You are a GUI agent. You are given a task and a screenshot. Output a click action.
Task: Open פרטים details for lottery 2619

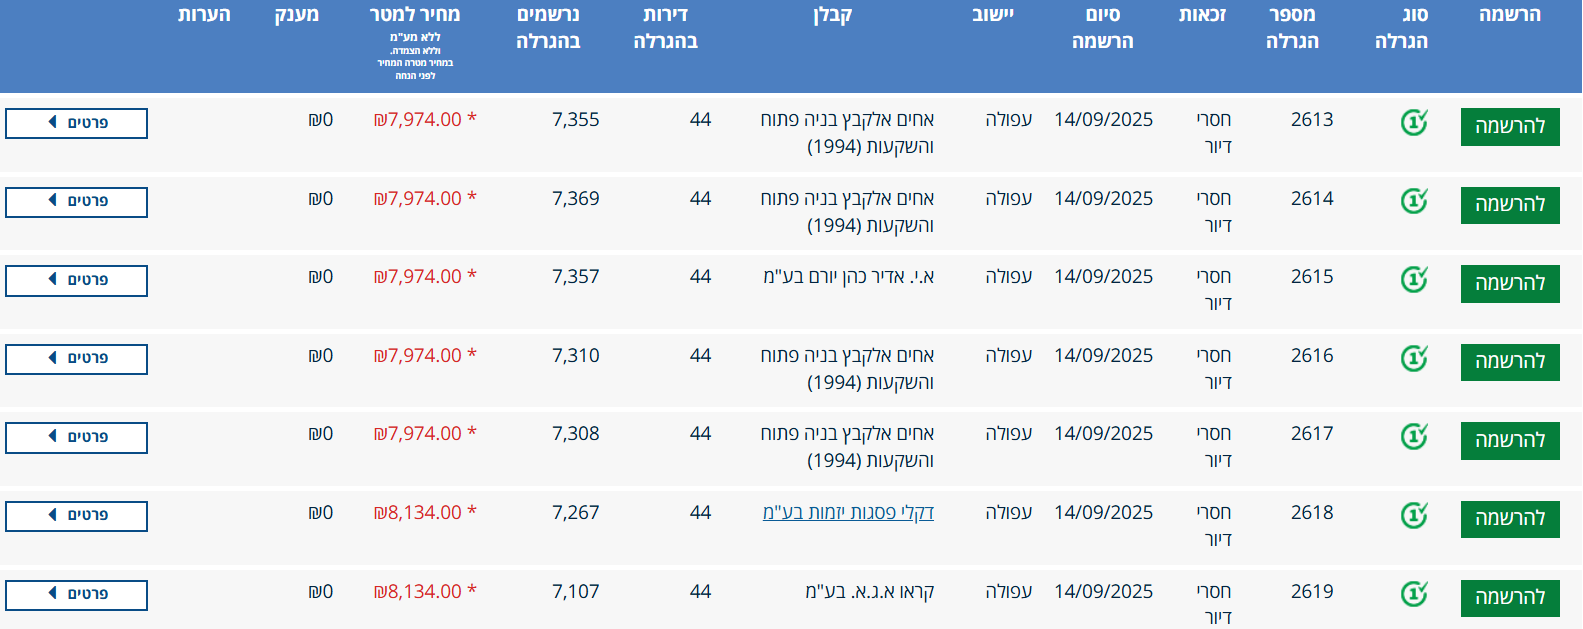click(x=77, y=595)
